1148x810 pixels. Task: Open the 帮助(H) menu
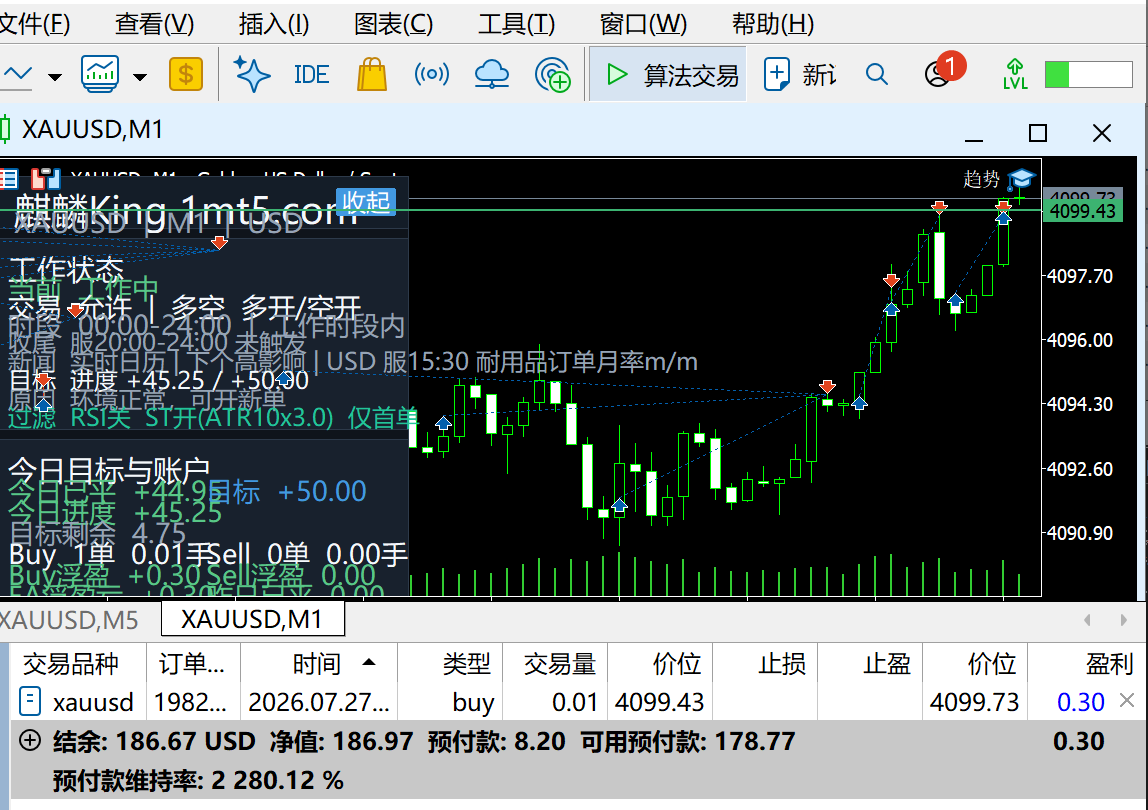click(773, 24)
